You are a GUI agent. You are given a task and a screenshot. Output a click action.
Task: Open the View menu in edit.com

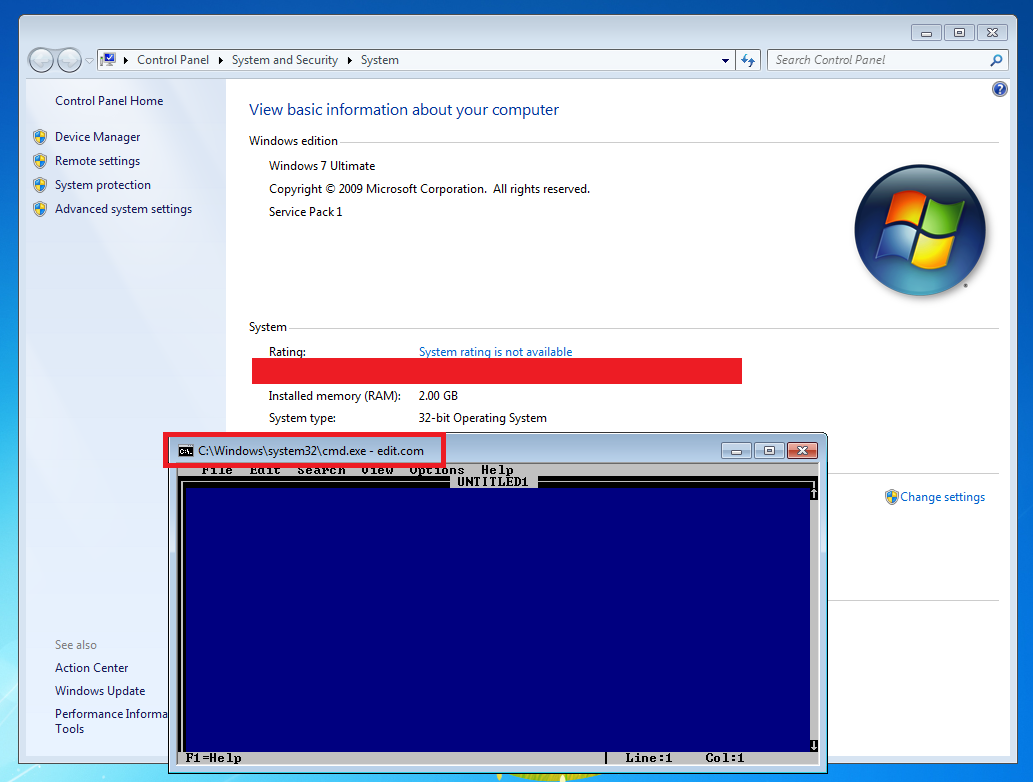pyautogui.click(x=377, y=470)
